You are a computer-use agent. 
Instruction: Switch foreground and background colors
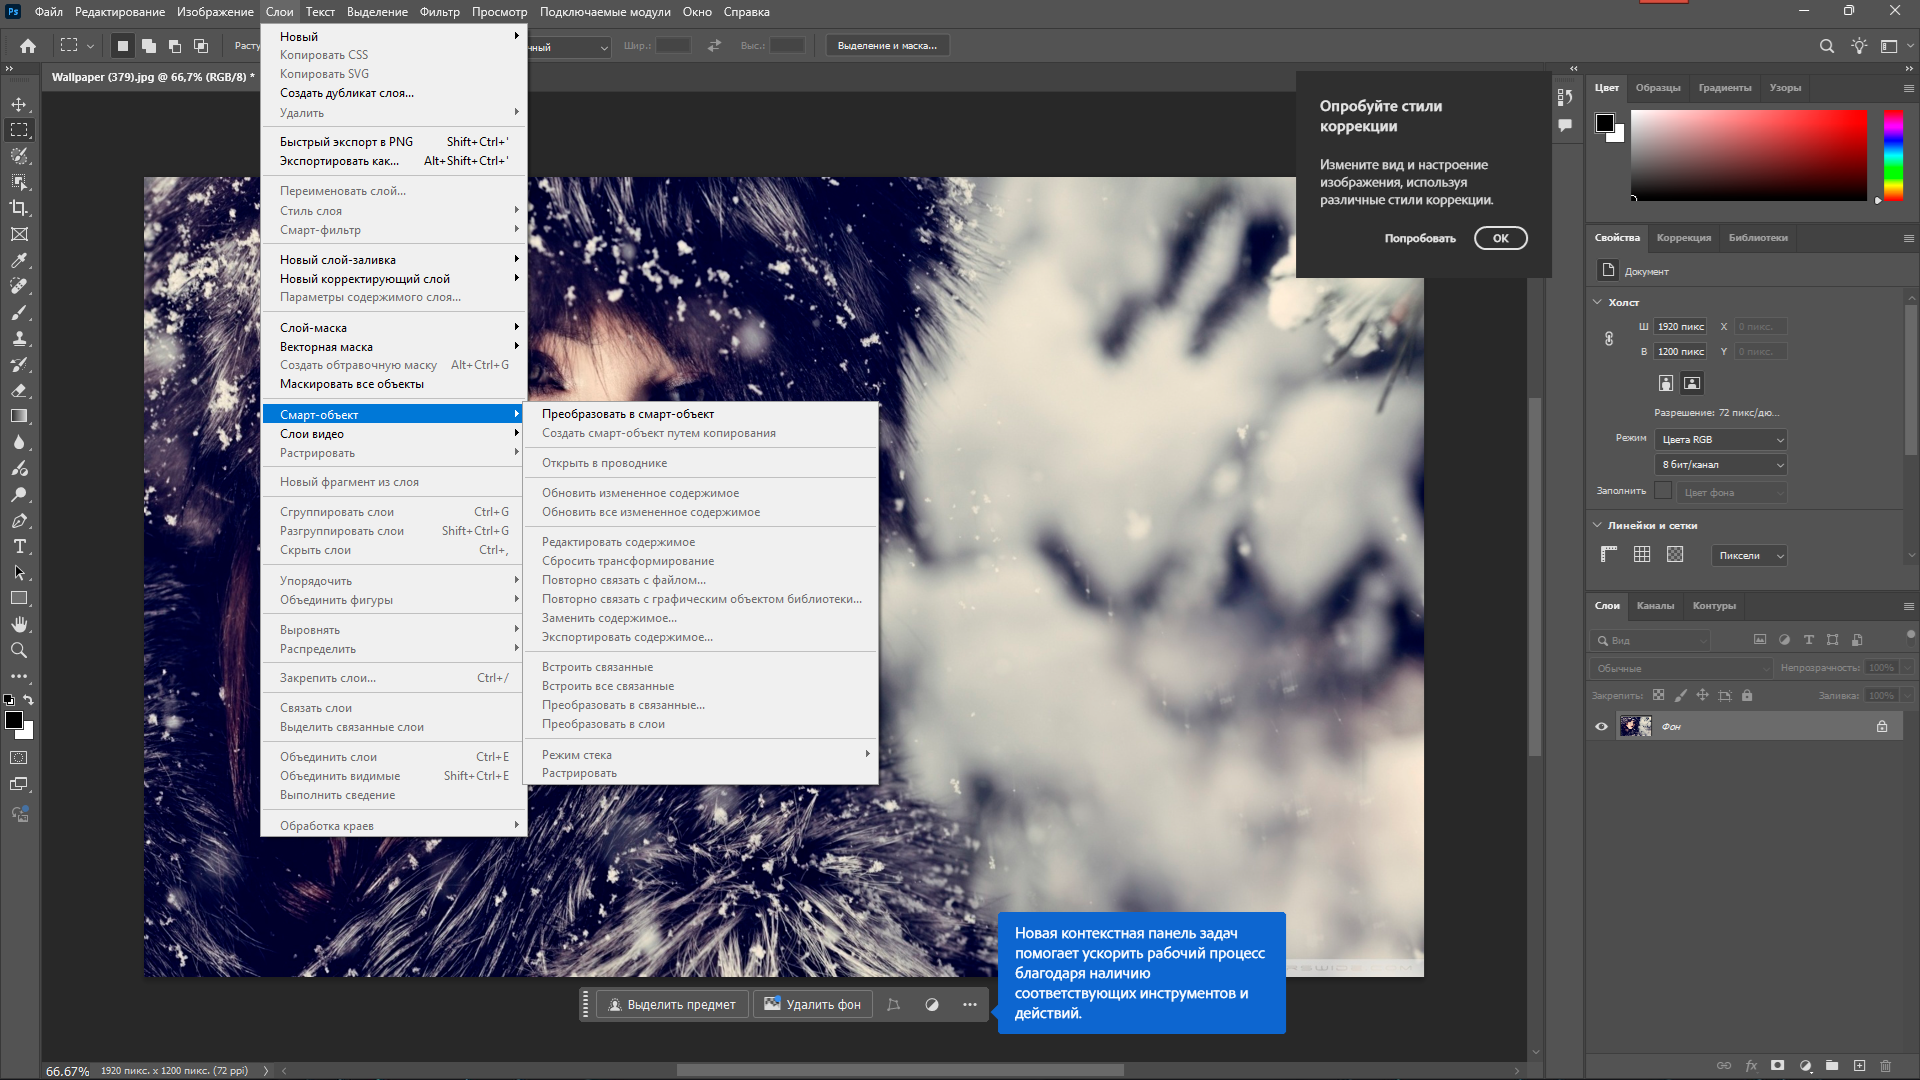click(x=28, y=700)
